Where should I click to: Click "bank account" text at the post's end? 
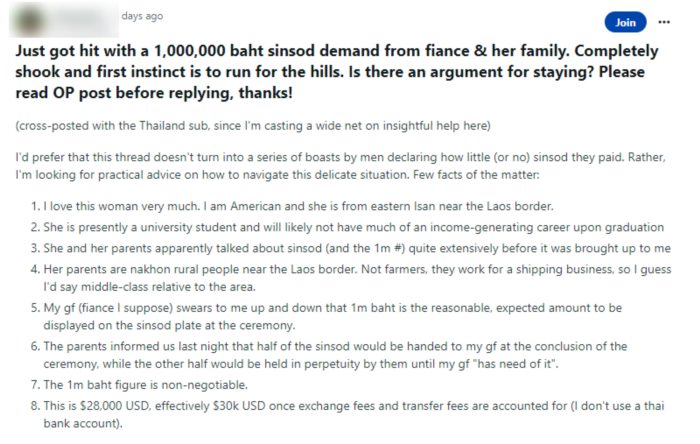tap(100, 425)
